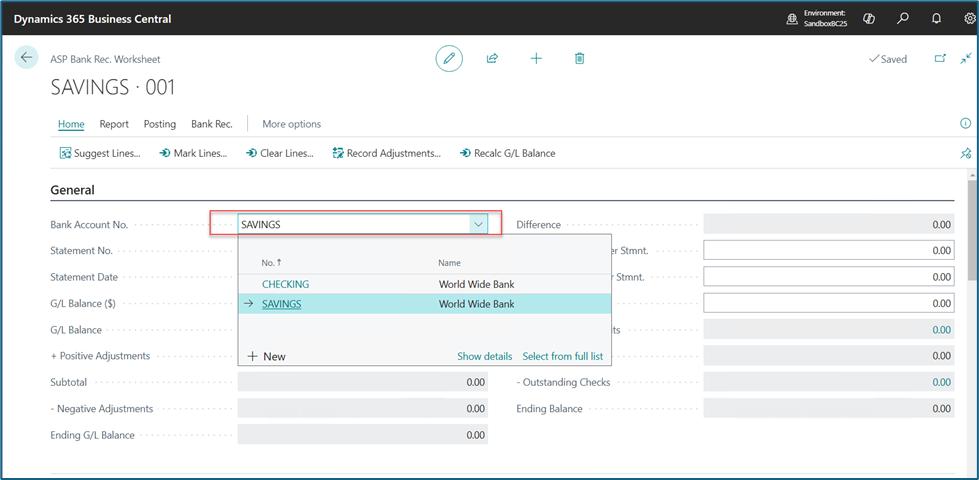Create new record with plus icon
Image resolution: width=979 pixels, height=480 pixels.
click(536, 59)
